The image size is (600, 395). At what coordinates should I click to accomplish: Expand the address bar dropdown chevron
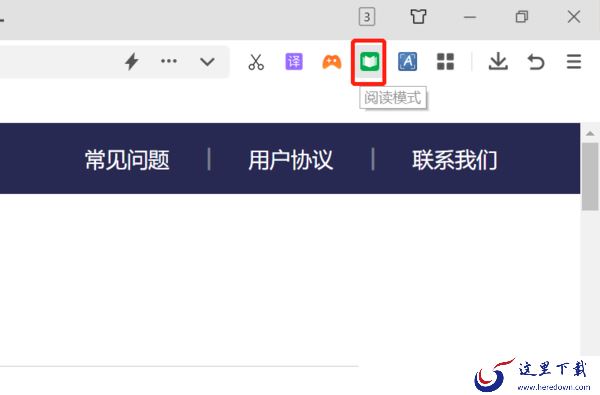point(207,62)
